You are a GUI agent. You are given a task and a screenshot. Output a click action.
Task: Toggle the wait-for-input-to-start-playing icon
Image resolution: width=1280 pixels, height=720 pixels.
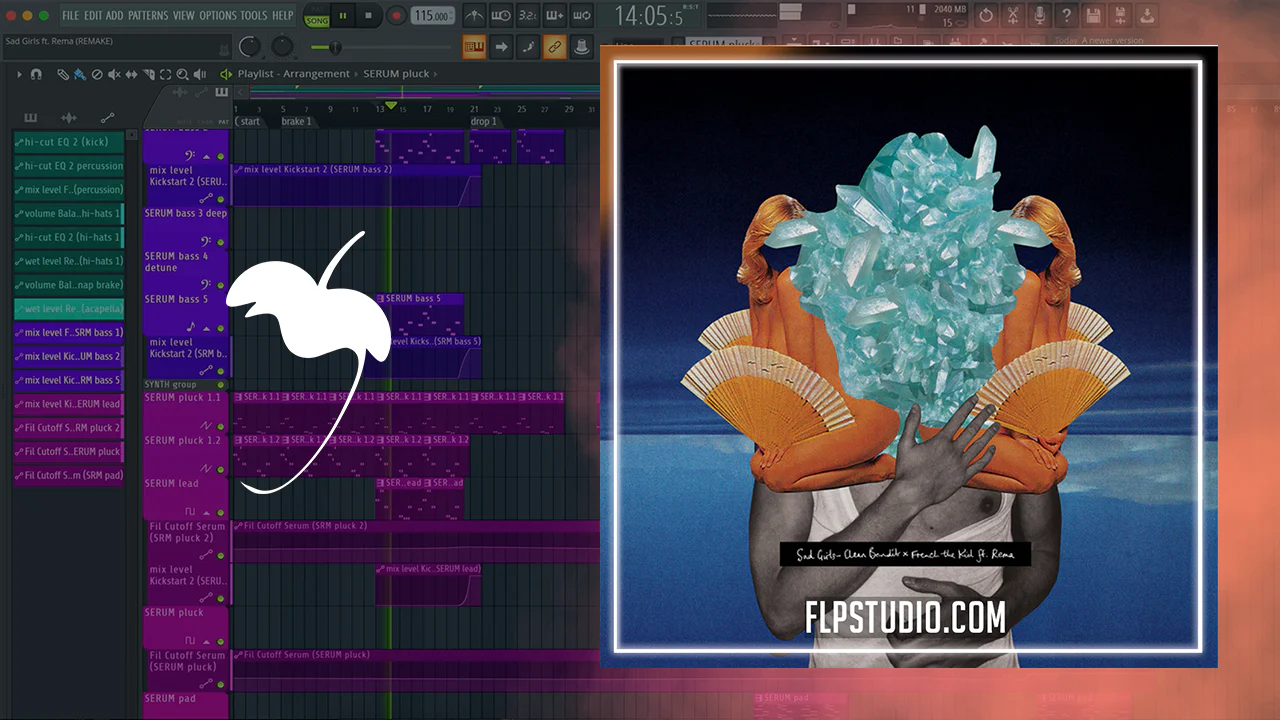coord(501,15)
